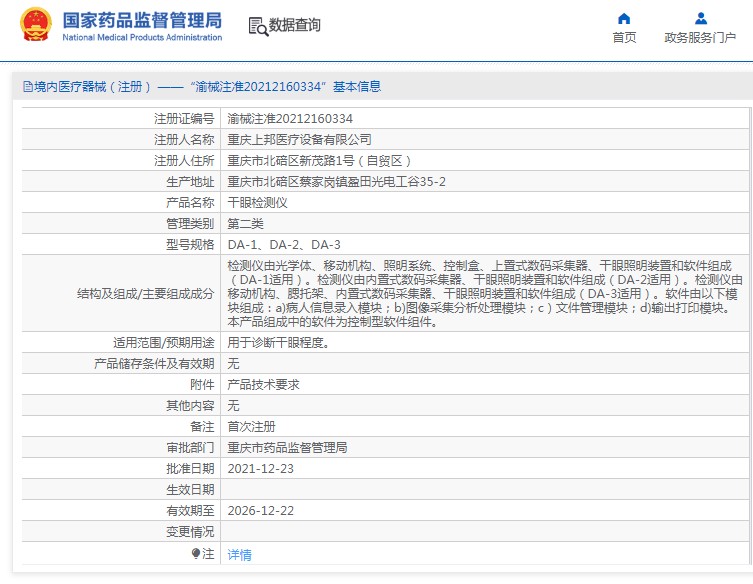Click model spec DA-1、DA-2、DA-3

284,245
